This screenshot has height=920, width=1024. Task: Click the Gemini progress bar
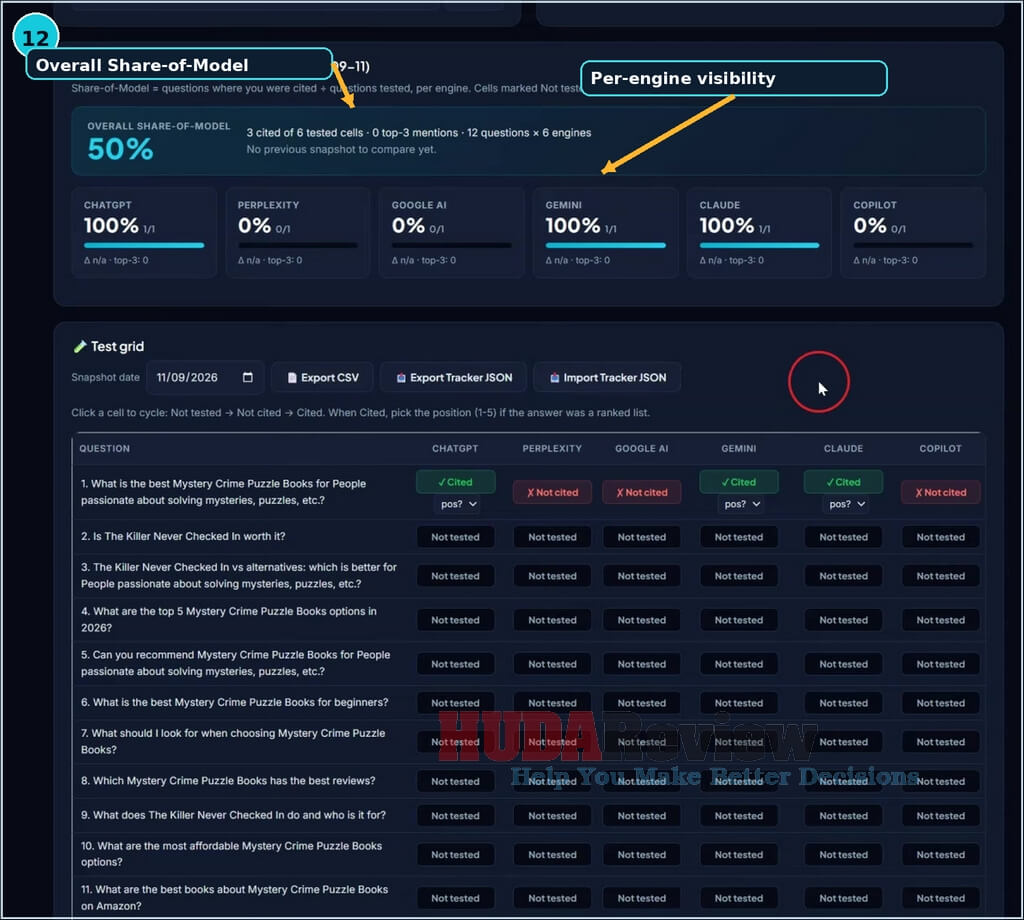(x=605, y=246)
